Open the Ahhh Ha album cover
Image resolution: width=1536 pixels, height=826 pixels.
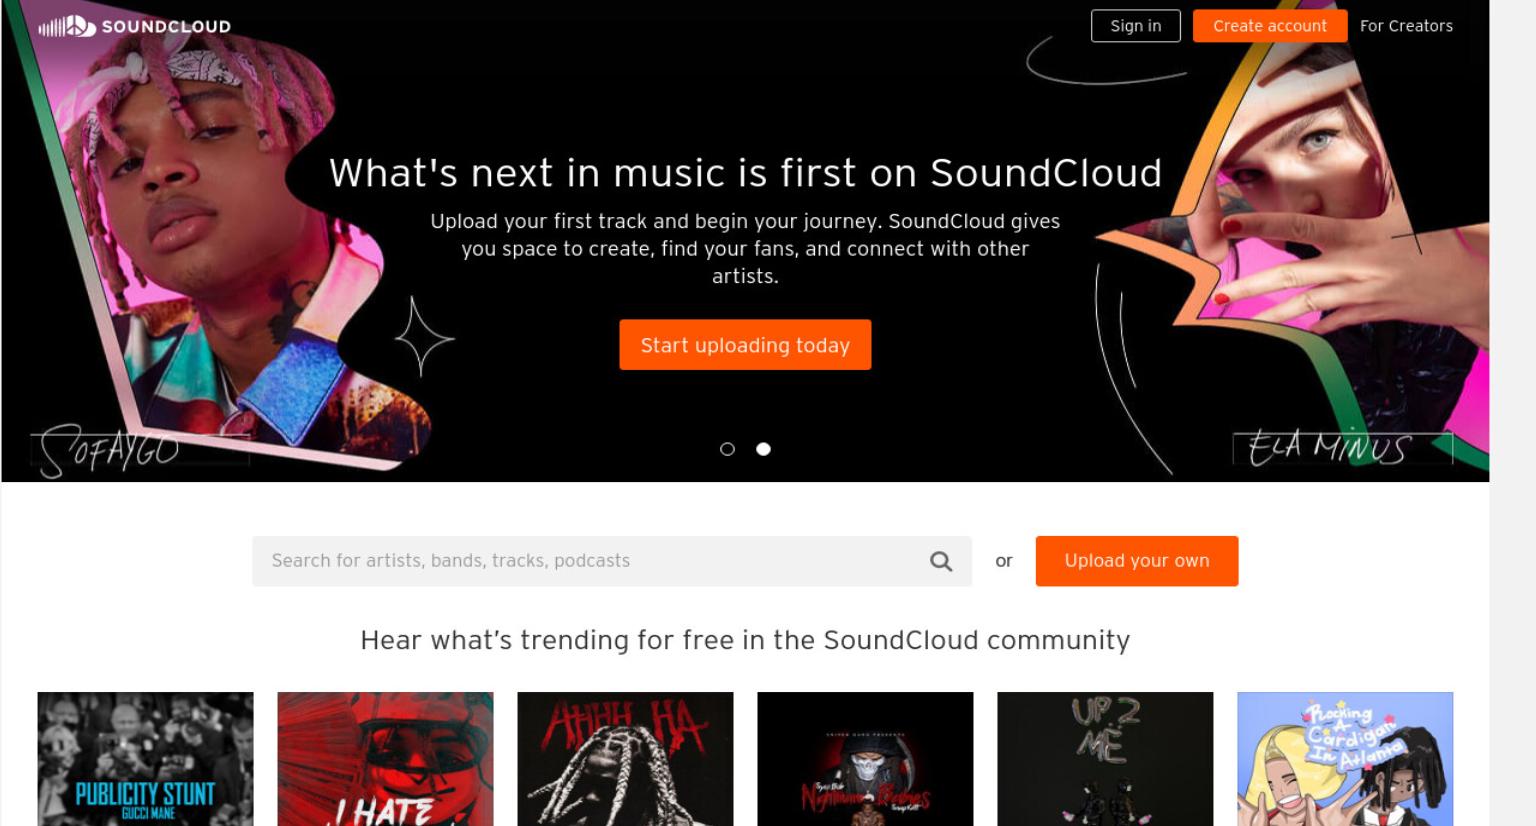click(x=625, y=759)
